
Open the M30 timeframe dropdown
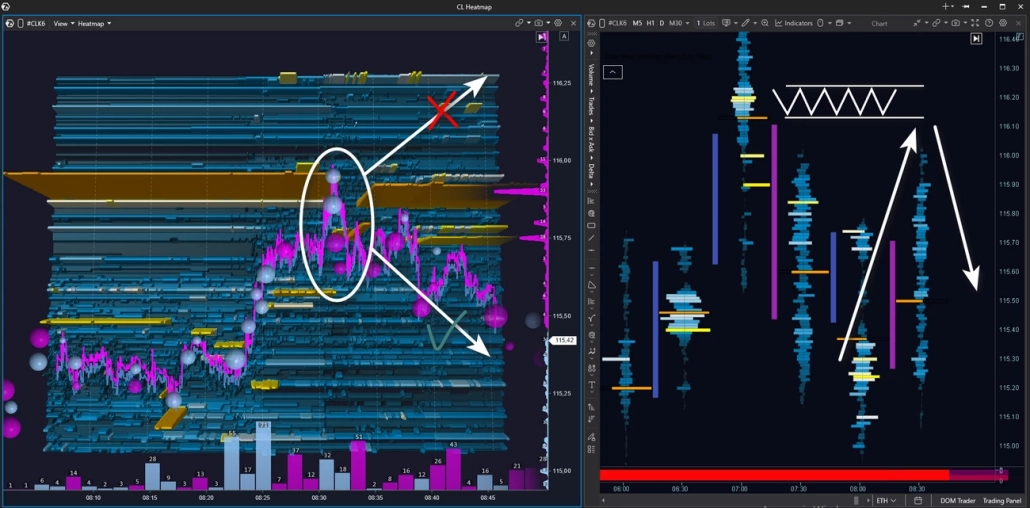[677, 23]
